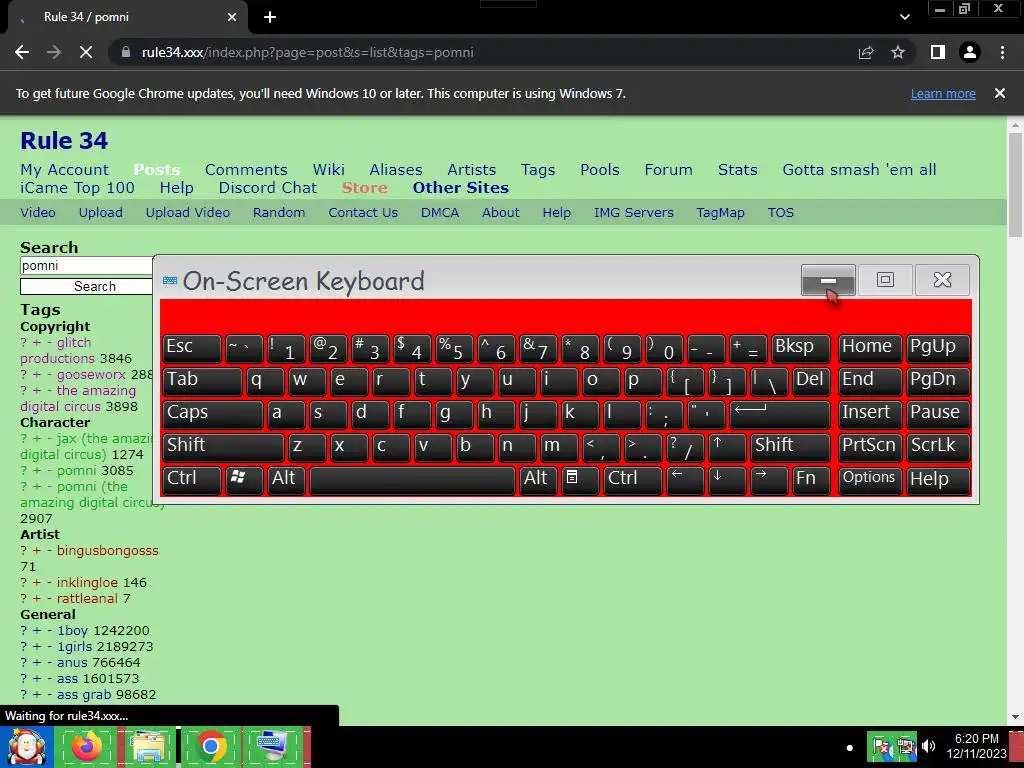Dismiss the Chrome update notification bar
1024x768 pixels.
point(999,93)
